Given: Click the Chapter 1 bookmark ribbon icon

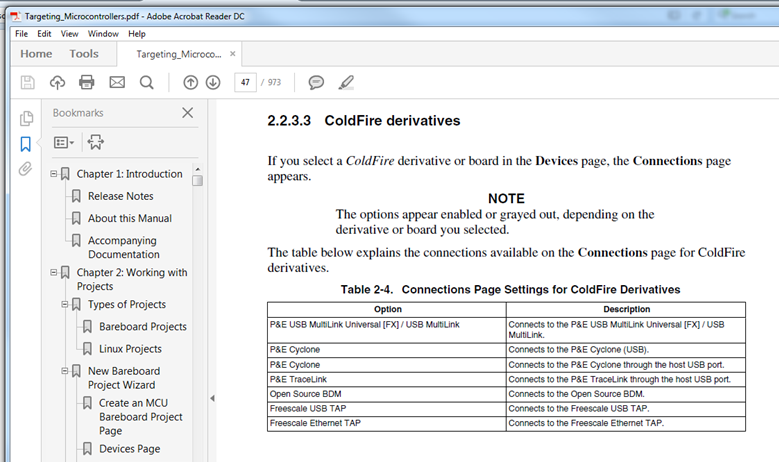Looking at the screenshot, I should tap(65, 174).
